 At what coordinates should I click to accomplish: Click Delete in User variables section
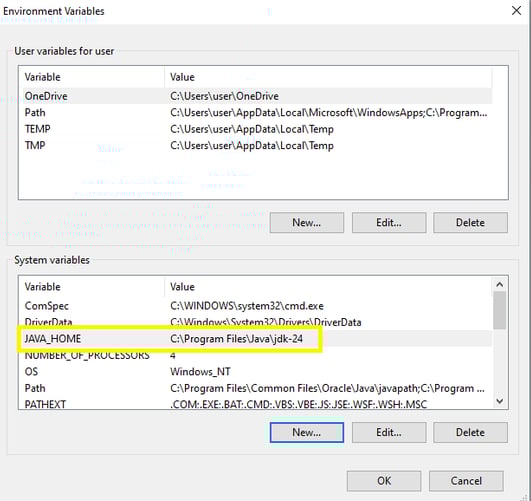[470, 223]
